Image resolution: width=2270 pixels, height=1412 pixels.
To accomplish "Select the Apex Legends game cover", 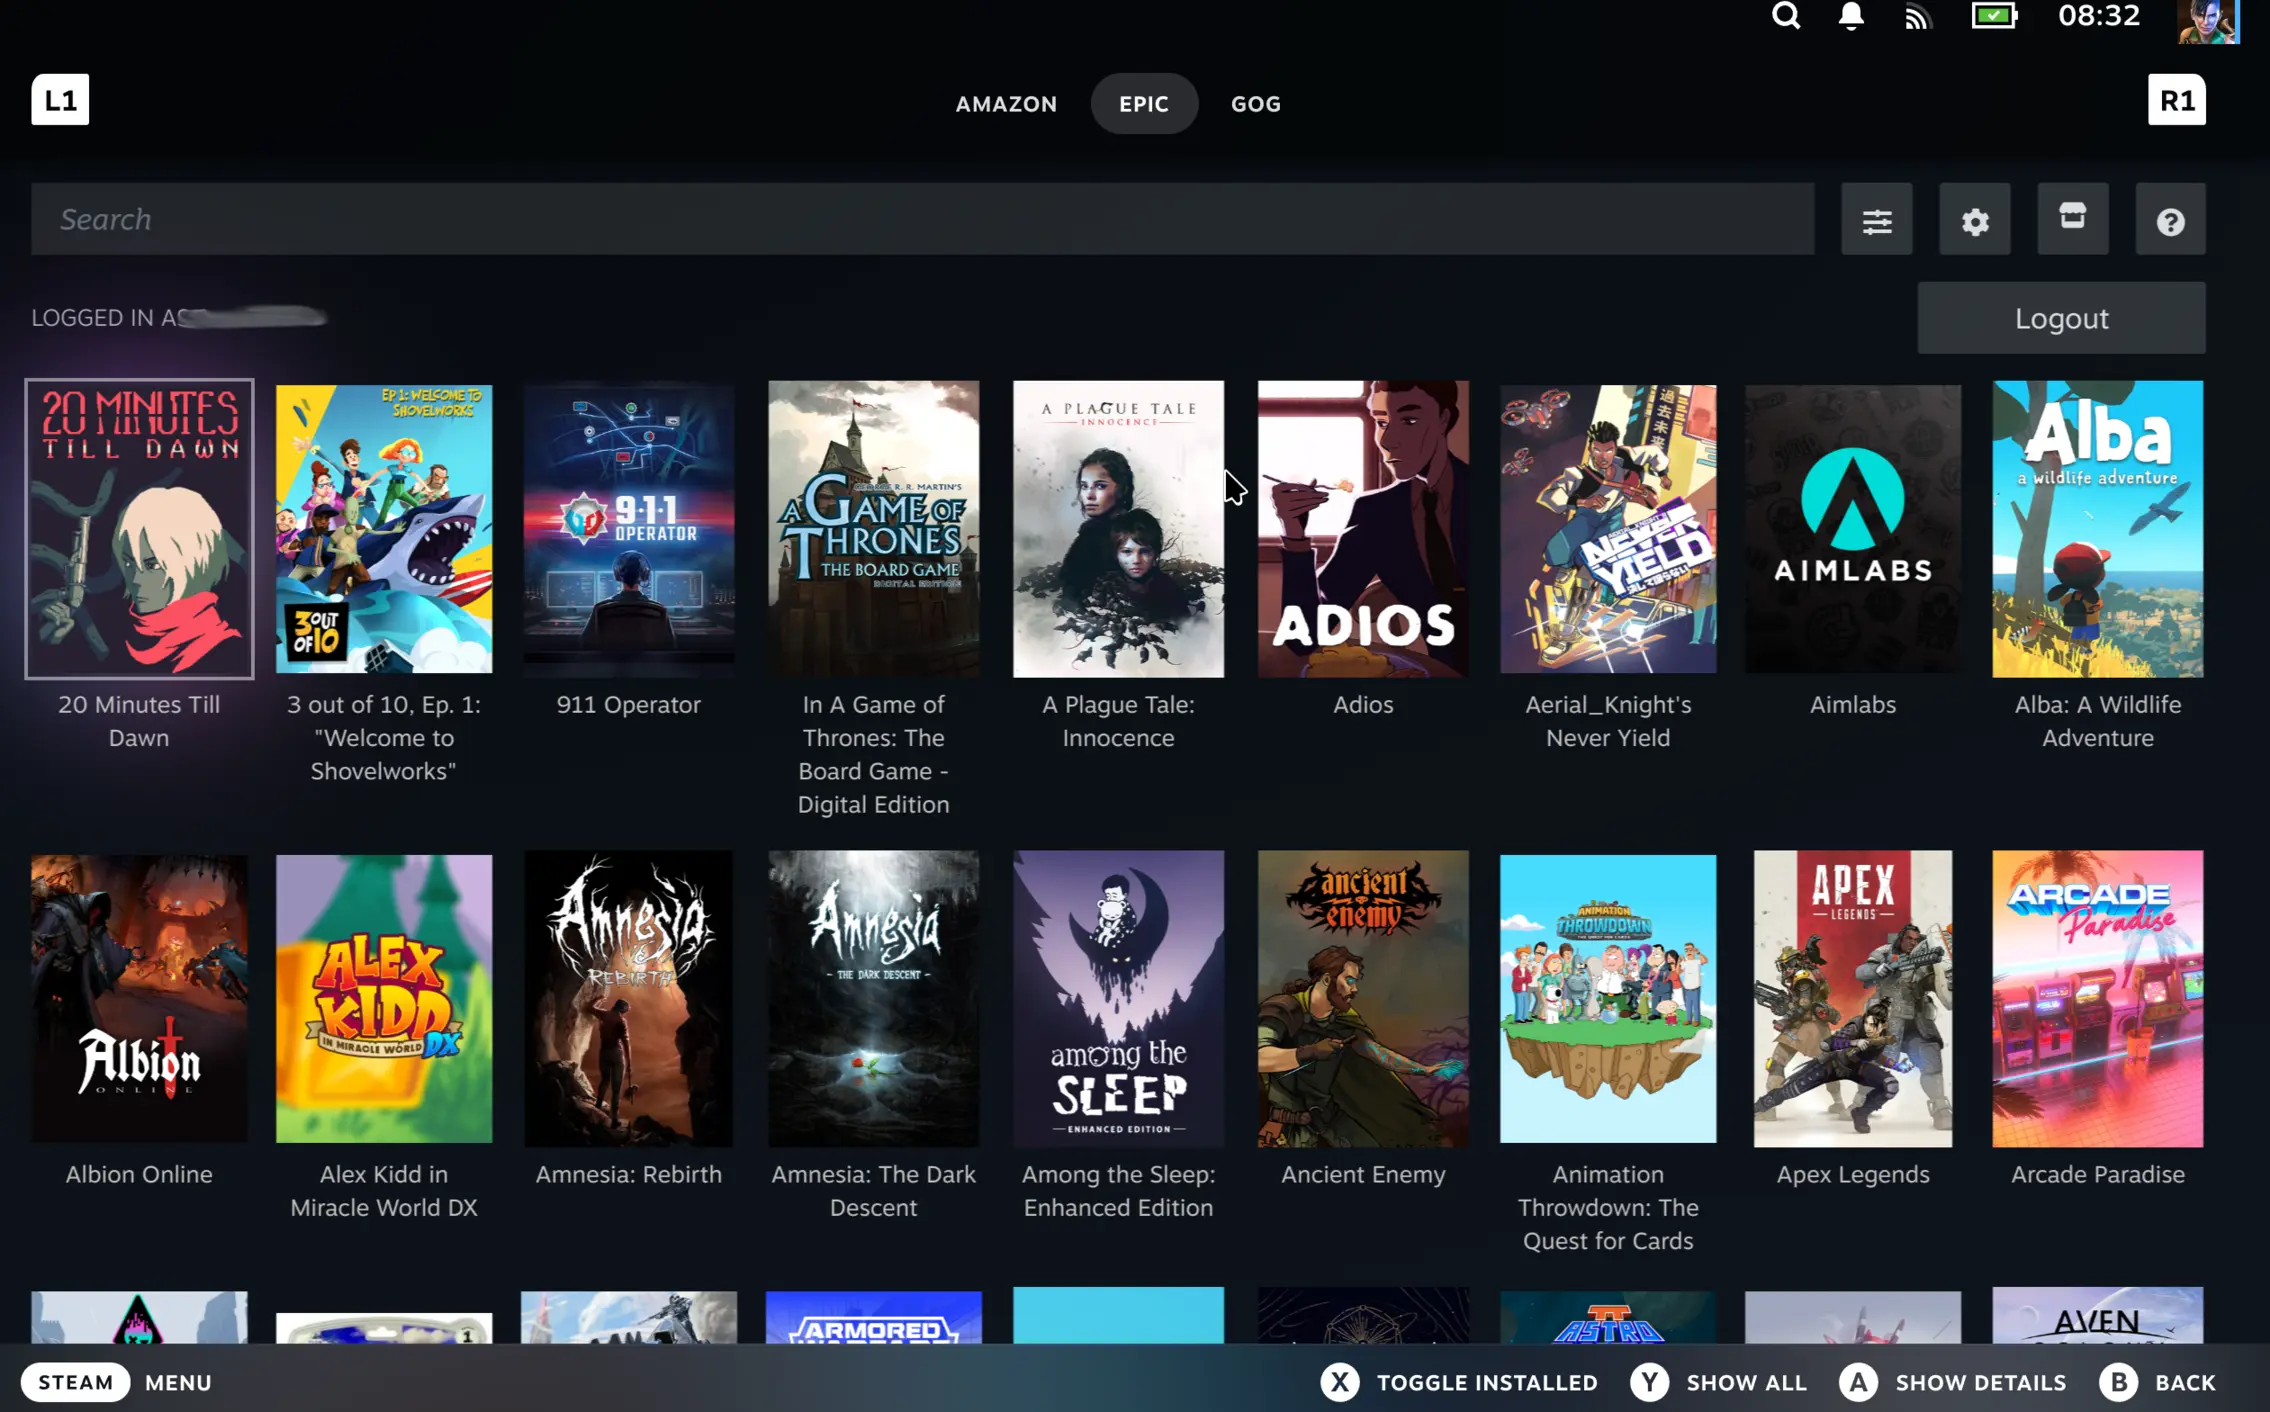I will (x=1852, y=998).
